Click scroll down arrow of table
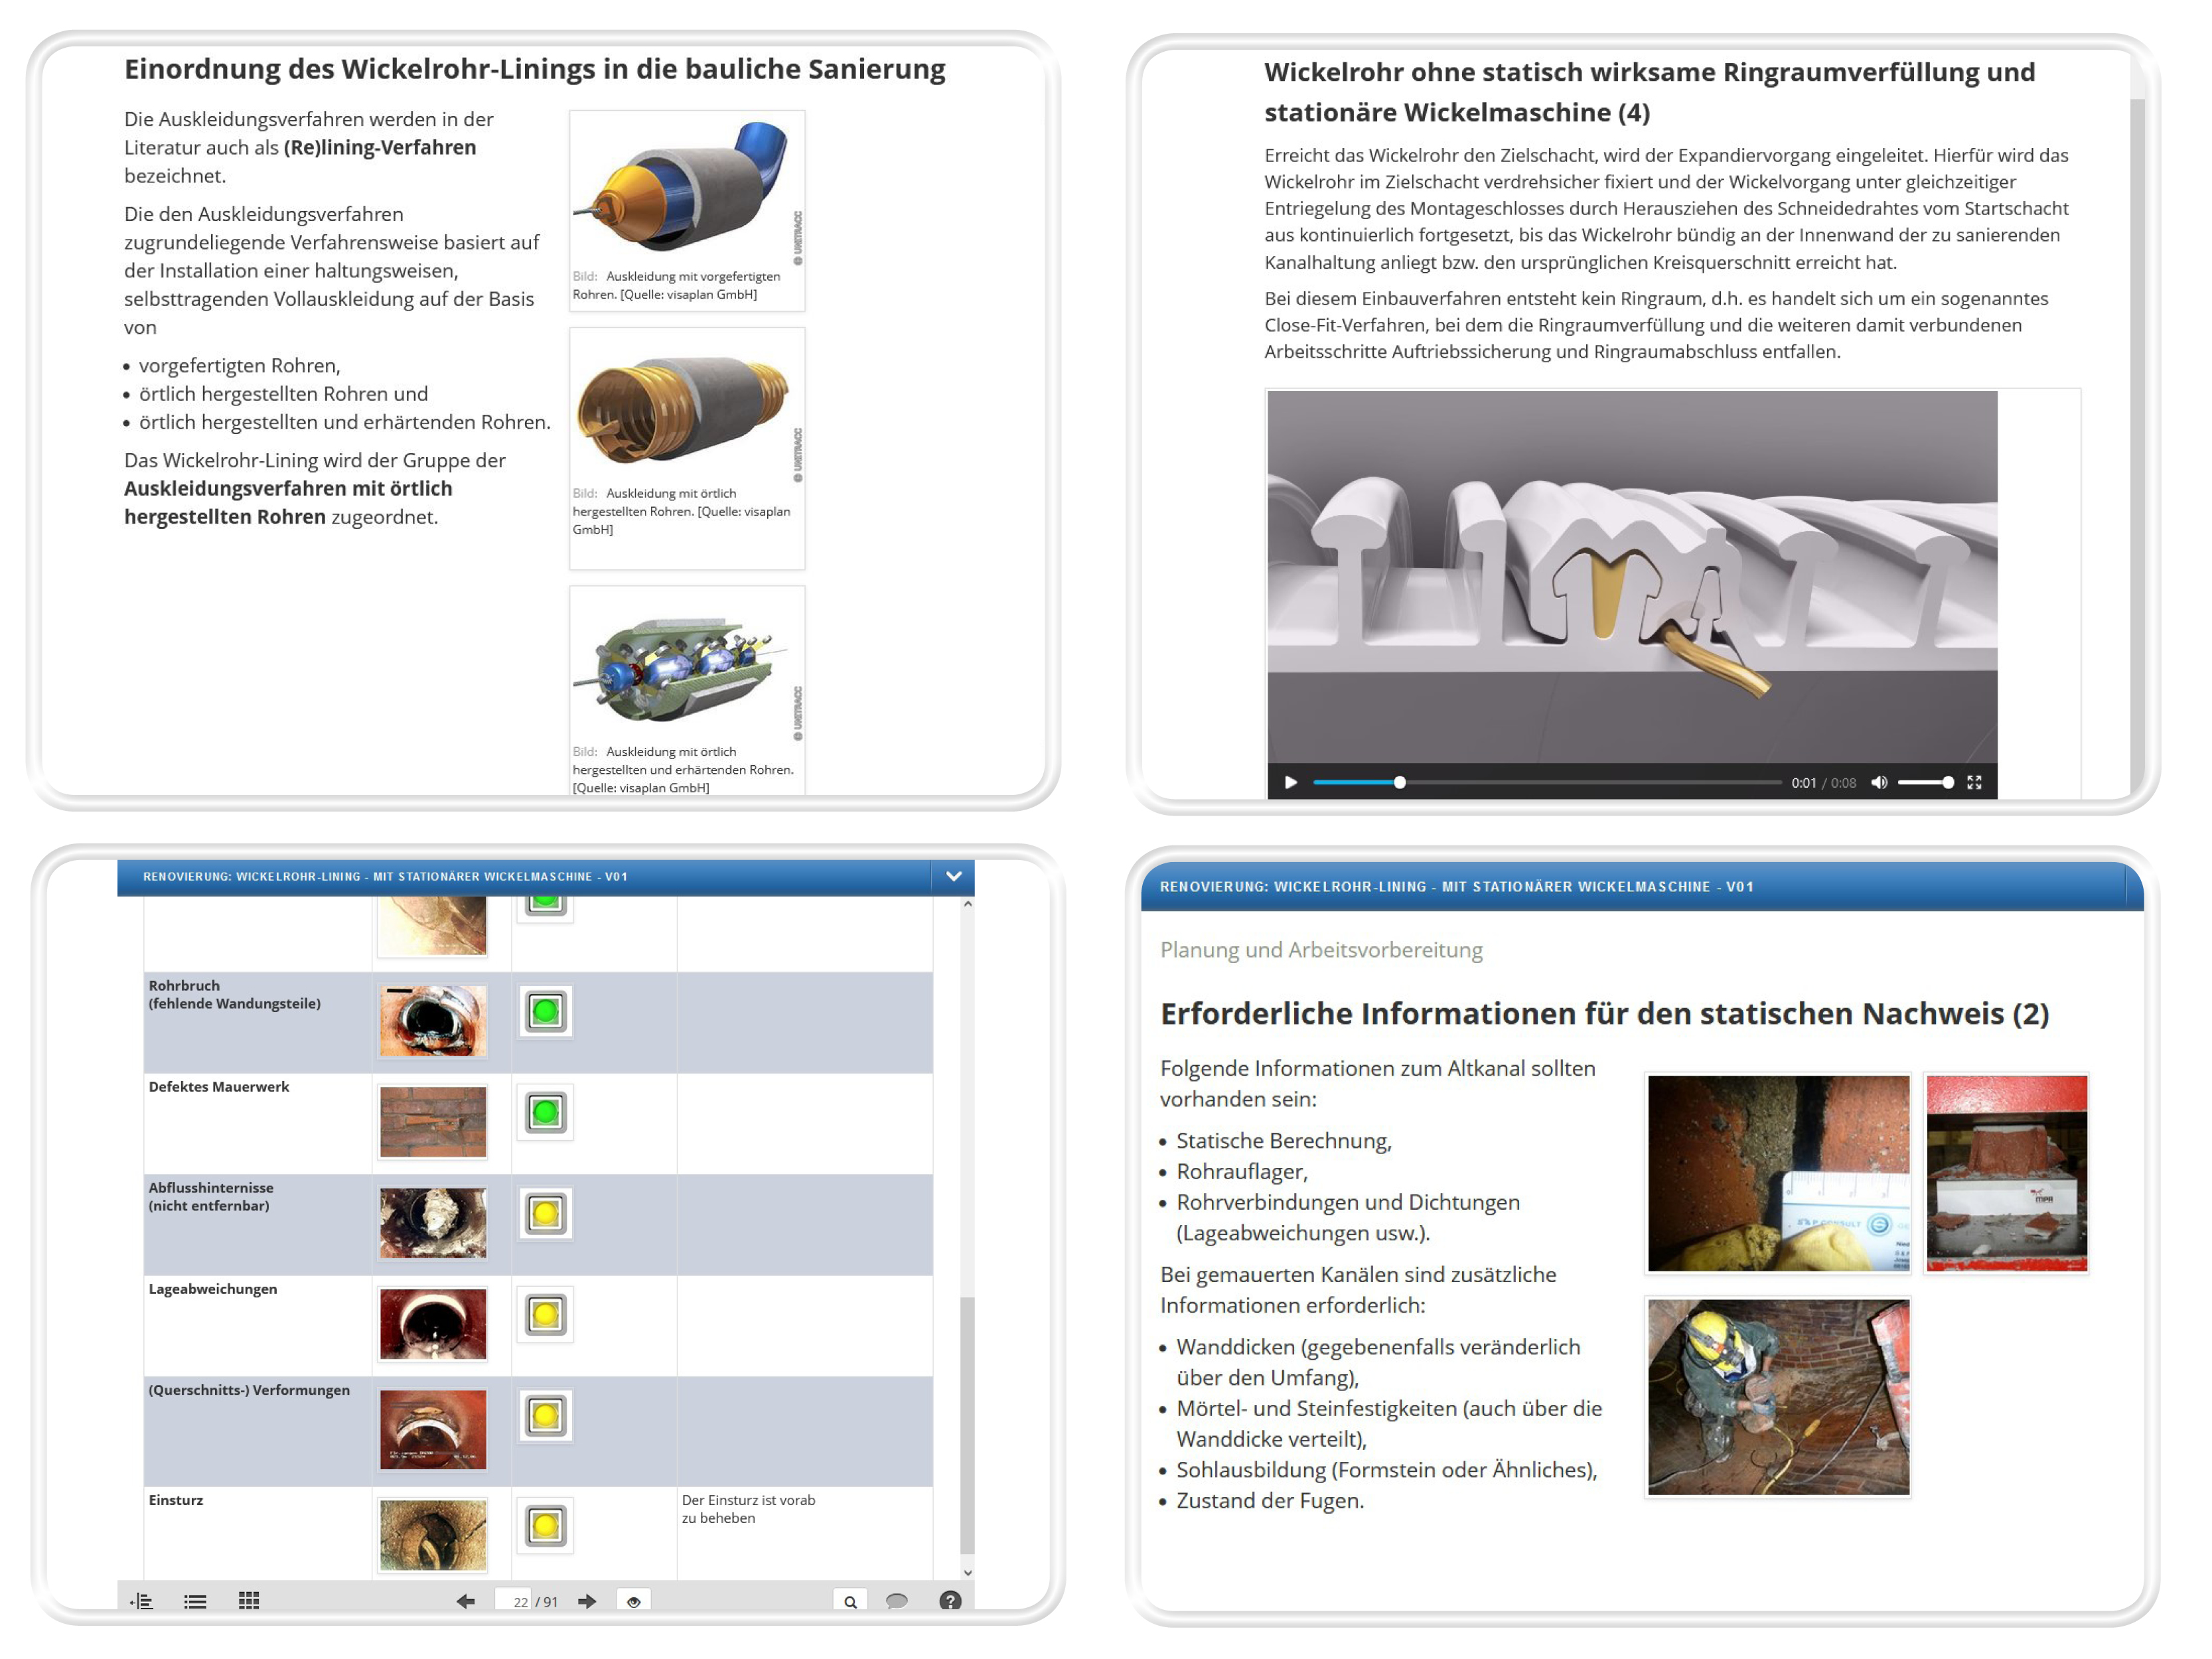This screenshot has width=2212, height=1659. point(967,1572)
